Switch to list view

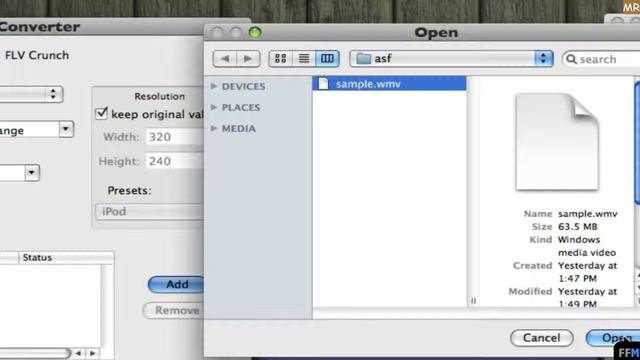pyautogui.click(x=304, y=59)
